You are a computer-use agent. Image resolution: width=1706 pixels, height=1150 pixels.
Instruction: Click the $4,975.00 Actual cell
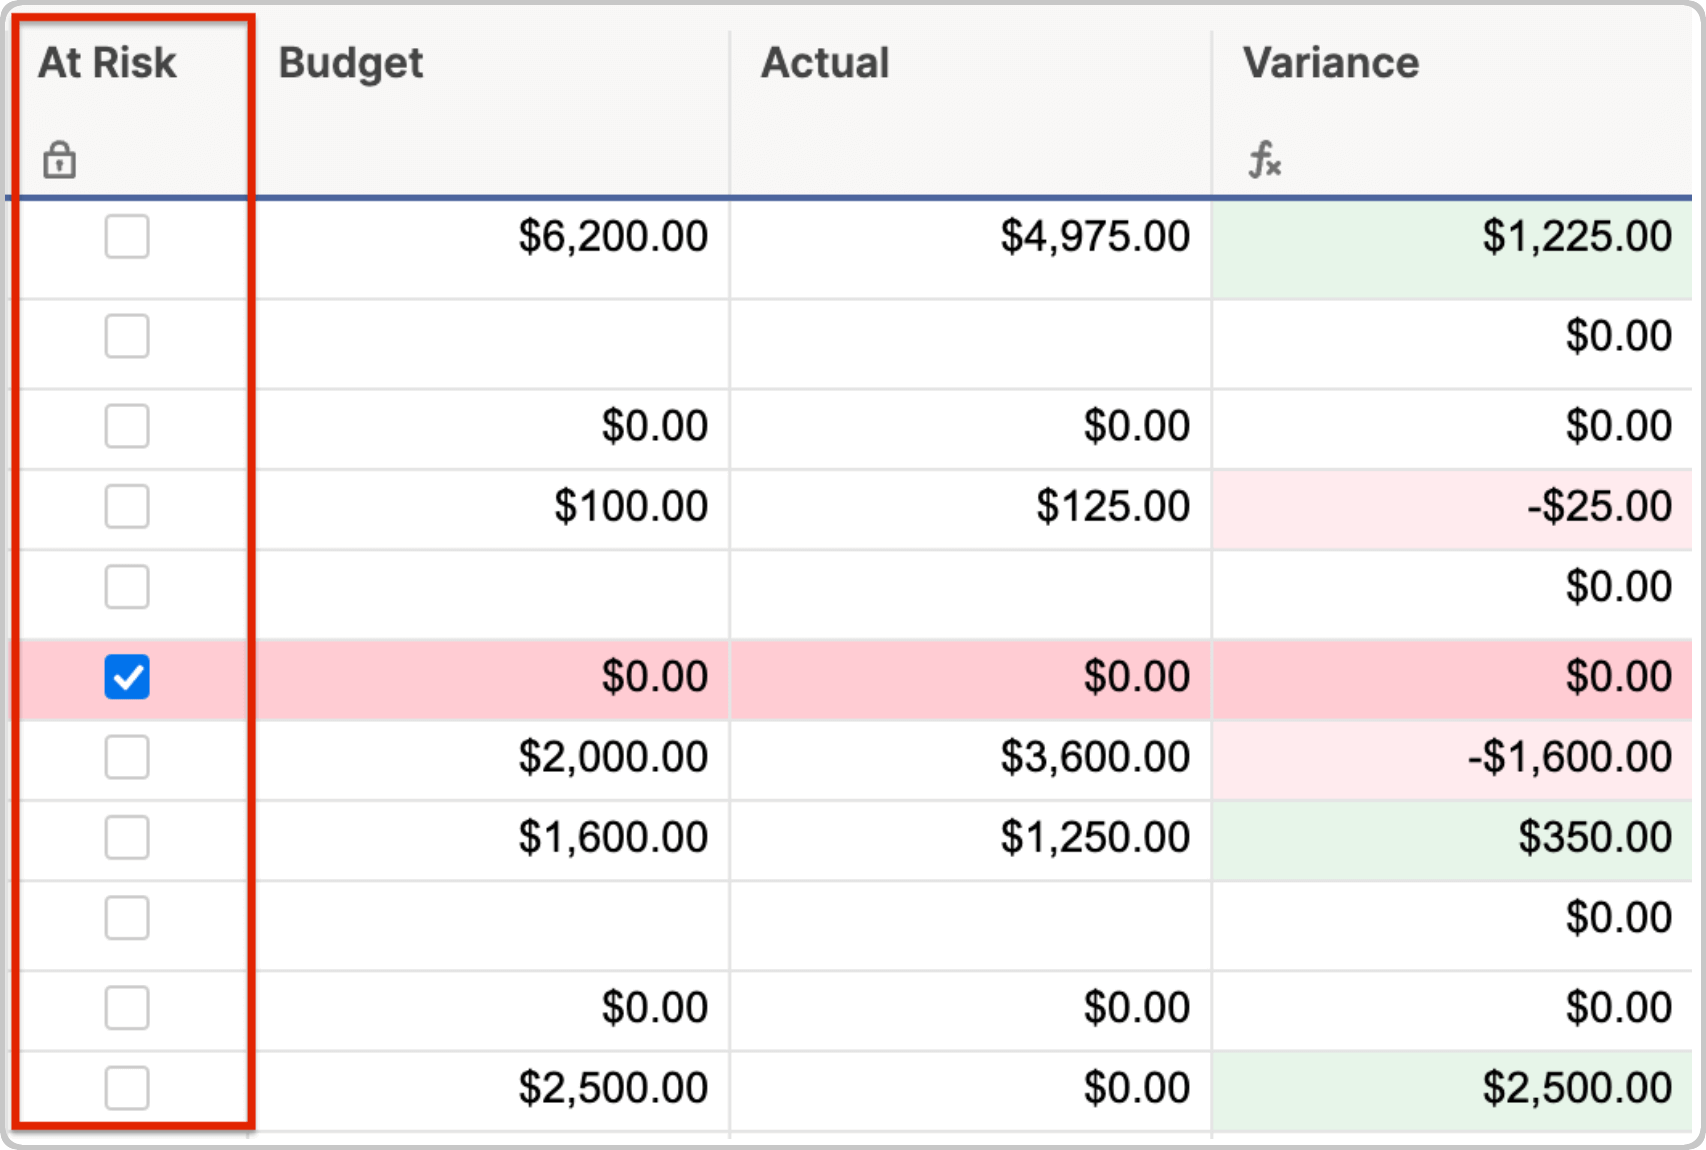(x=1094, y=237)
